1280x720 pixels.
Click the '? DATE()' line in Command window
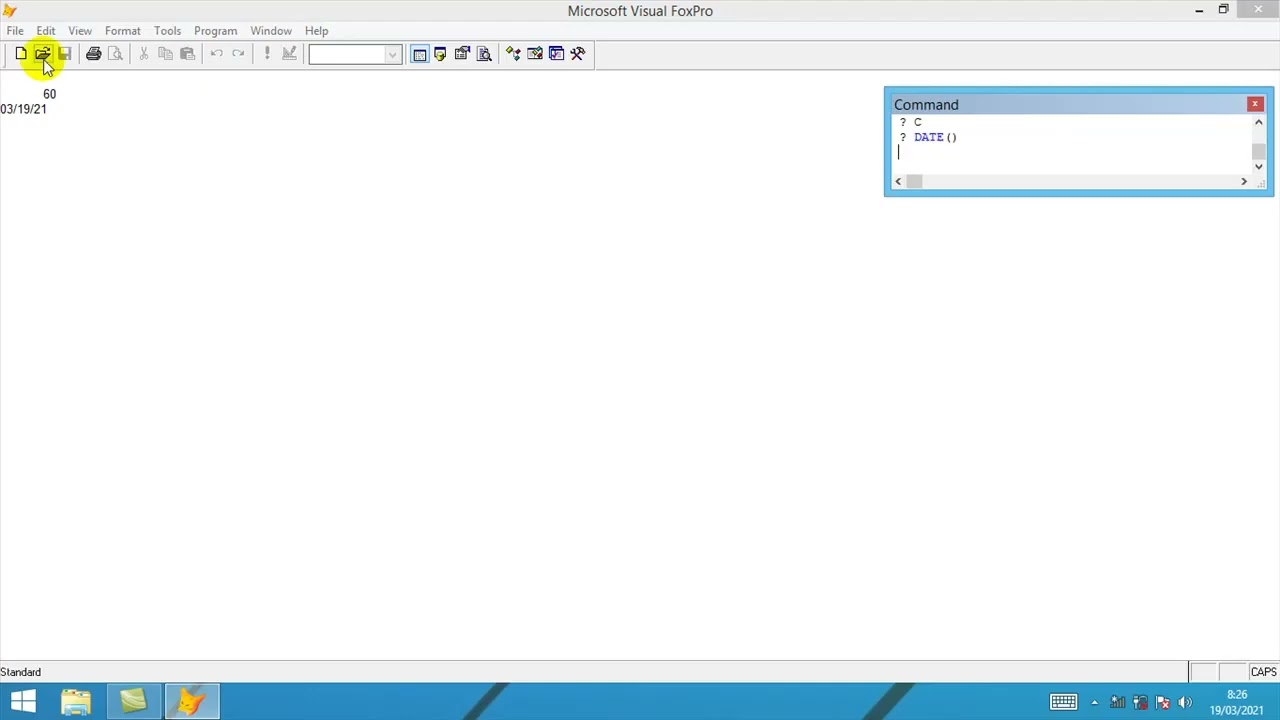928,138
